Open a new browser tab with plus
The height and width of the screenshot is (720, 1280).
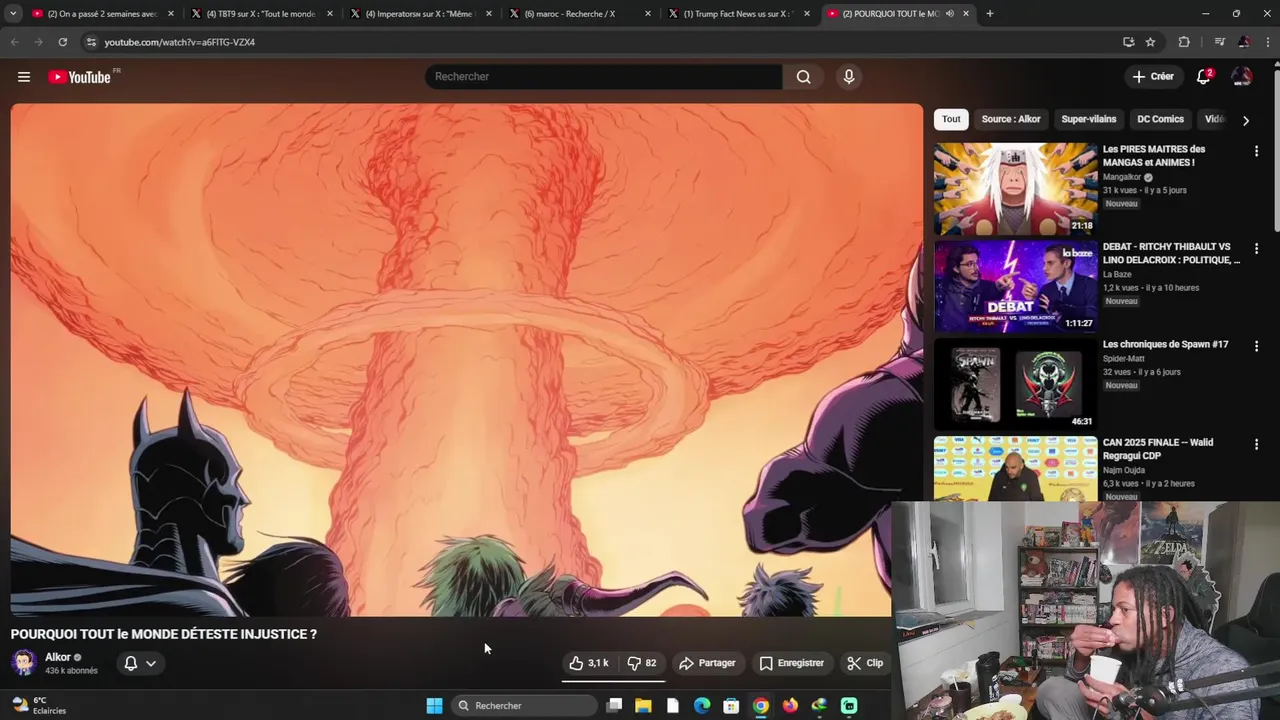[990, 14]
